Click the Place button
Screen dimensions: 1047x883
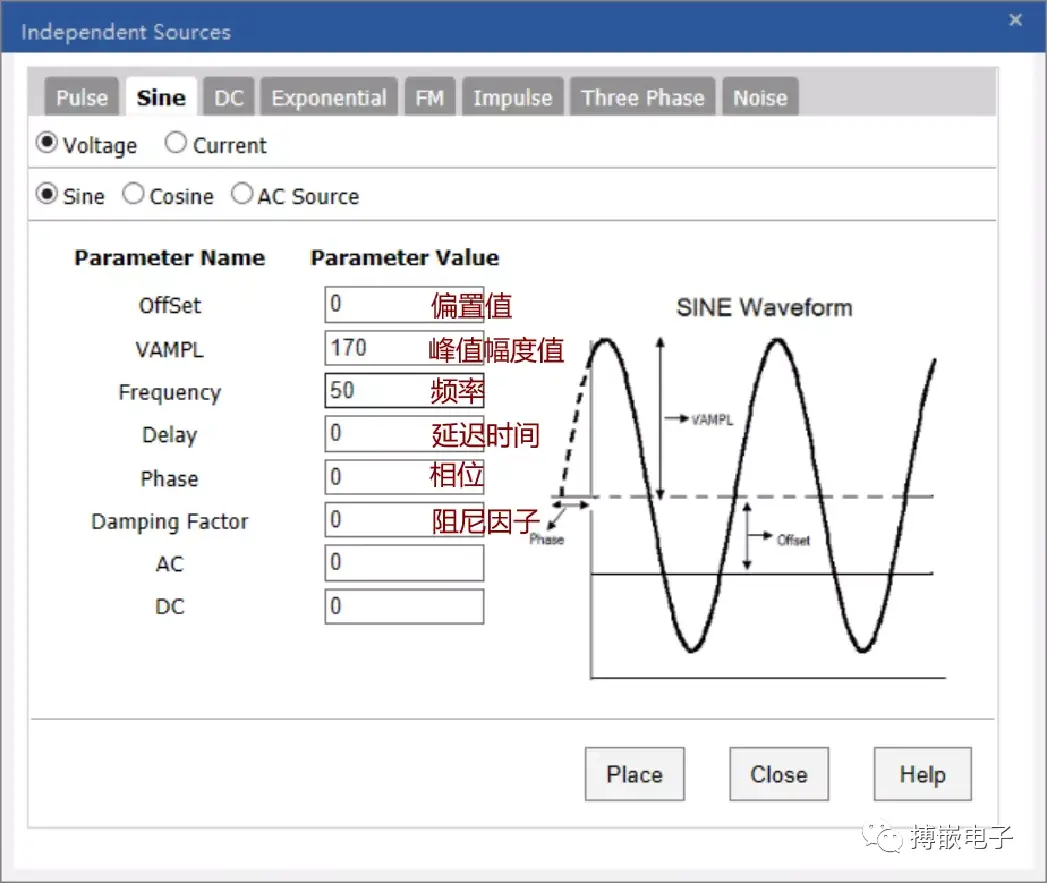634,774
